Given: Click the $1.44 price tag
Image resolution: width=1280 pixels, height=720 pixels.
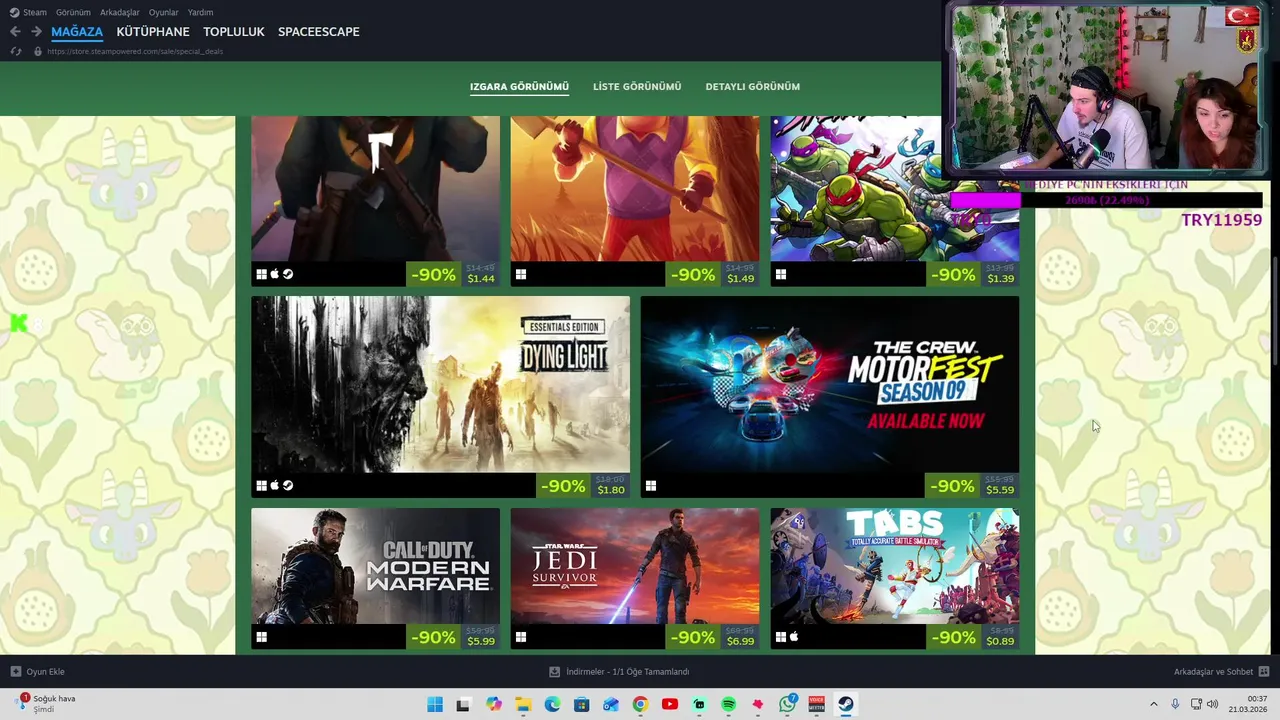Looking at the screenshot, I should click(481, 279).
